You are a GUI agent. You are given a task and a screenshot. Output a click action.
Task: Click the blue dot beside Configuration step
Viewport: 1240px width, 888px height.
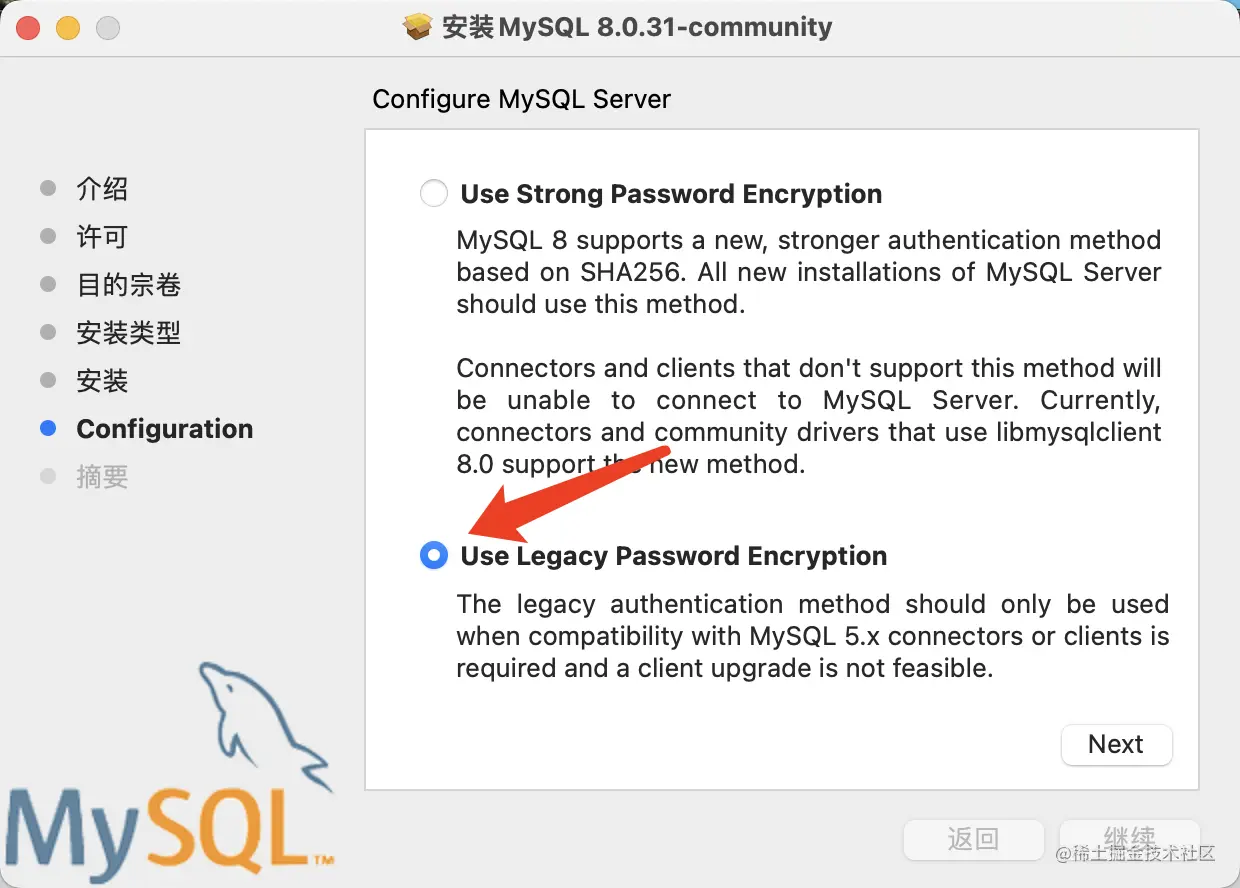[x=47, y=428]
